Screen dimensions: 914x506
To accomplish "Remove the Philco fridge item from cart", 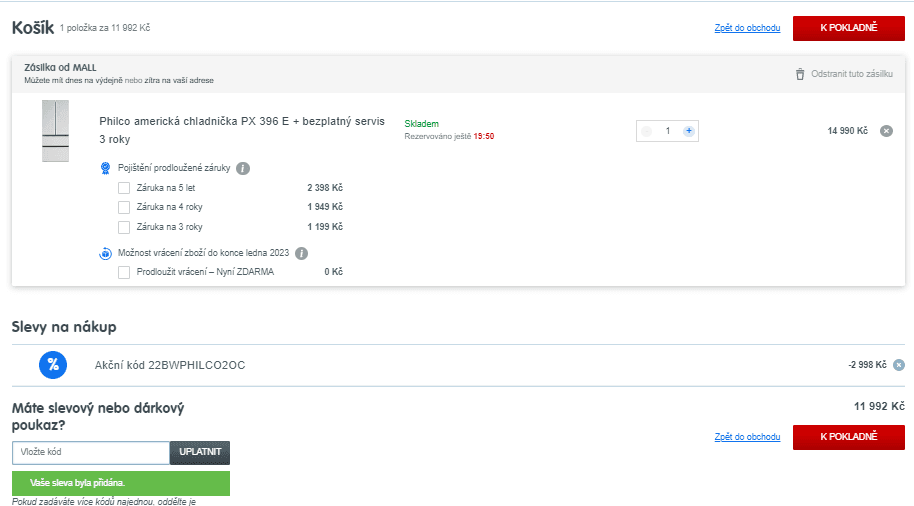I will (x=886, y=131).
